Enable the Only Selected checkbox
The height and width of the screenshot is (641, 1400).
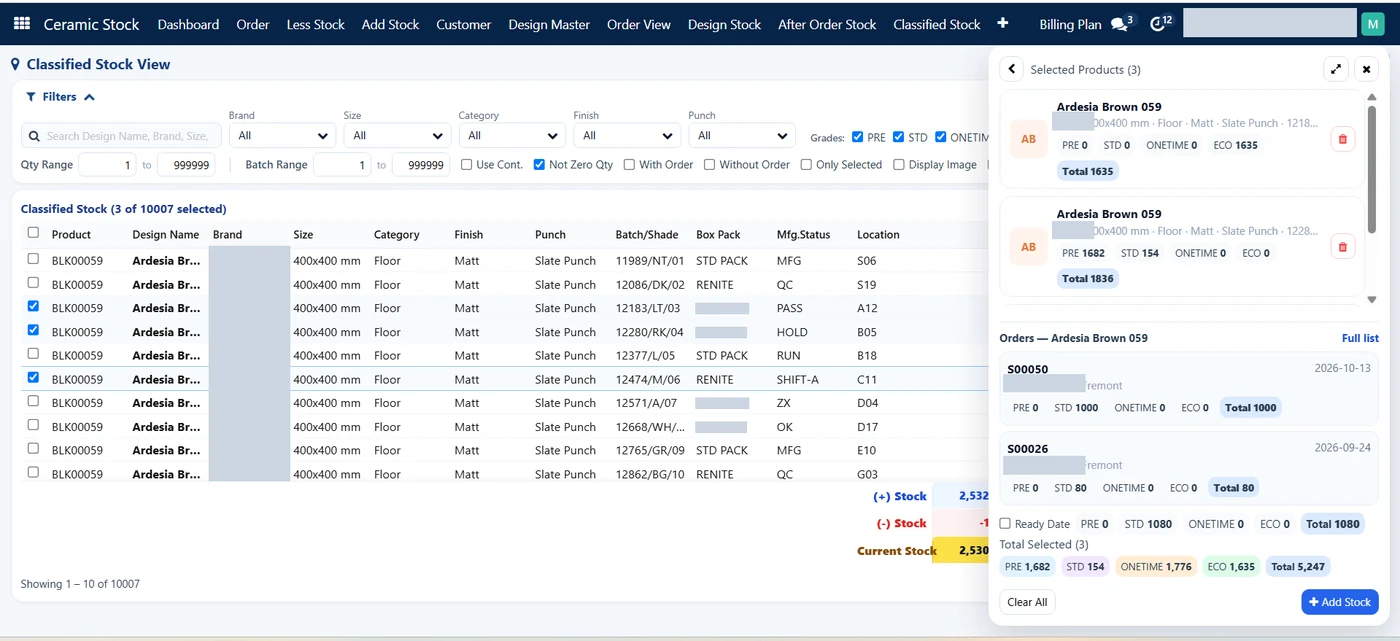click(x=806, y=164)
